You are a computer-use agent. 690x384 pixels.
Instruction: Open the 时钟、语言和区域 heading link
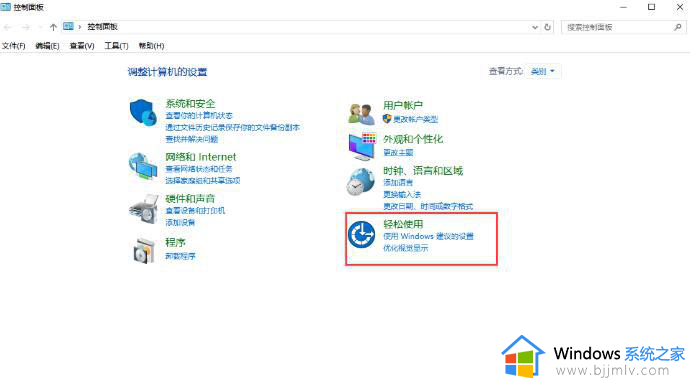click(423, 171)
